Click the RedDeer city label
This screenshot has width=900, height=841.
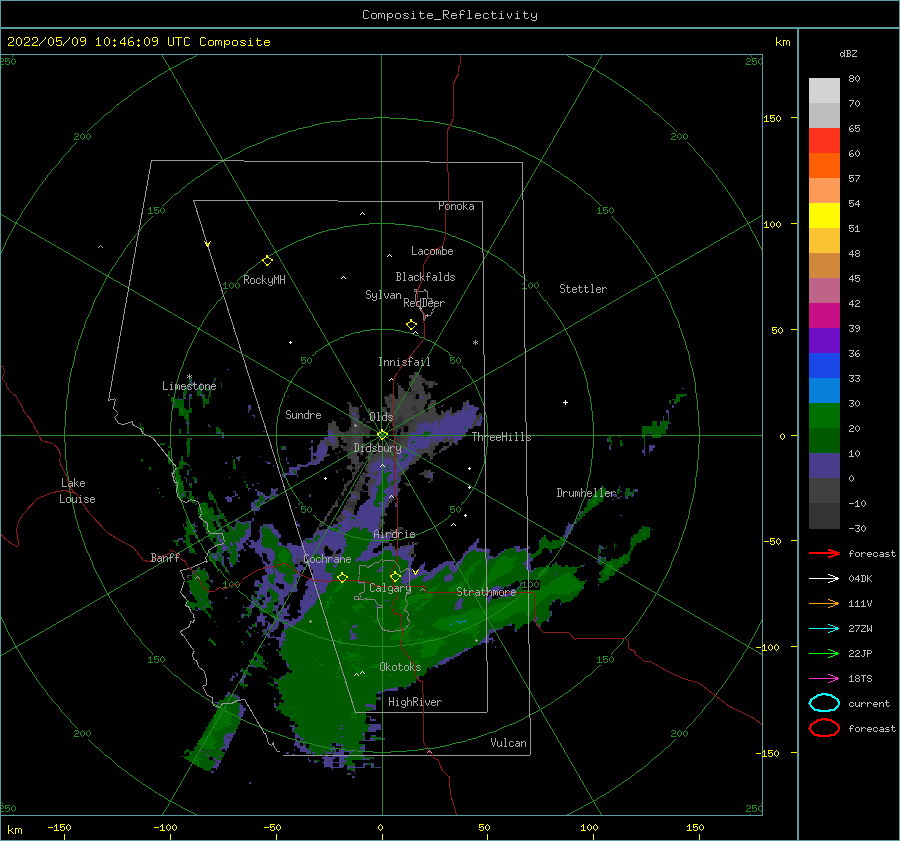pos(424,303)
